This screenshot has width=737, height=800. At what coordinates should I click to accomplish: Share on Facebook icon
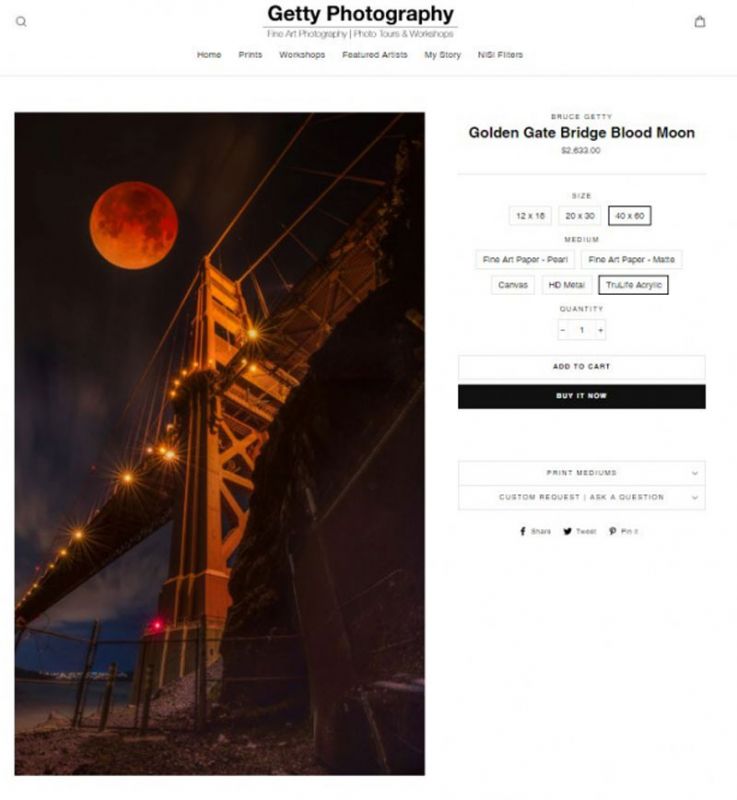coord(523,531)
